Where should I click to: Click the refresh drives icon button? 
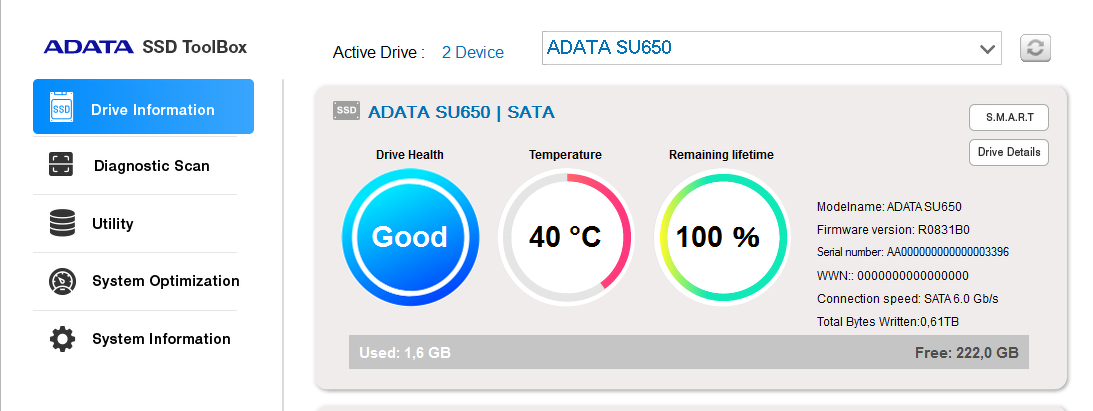(1035, 49)
